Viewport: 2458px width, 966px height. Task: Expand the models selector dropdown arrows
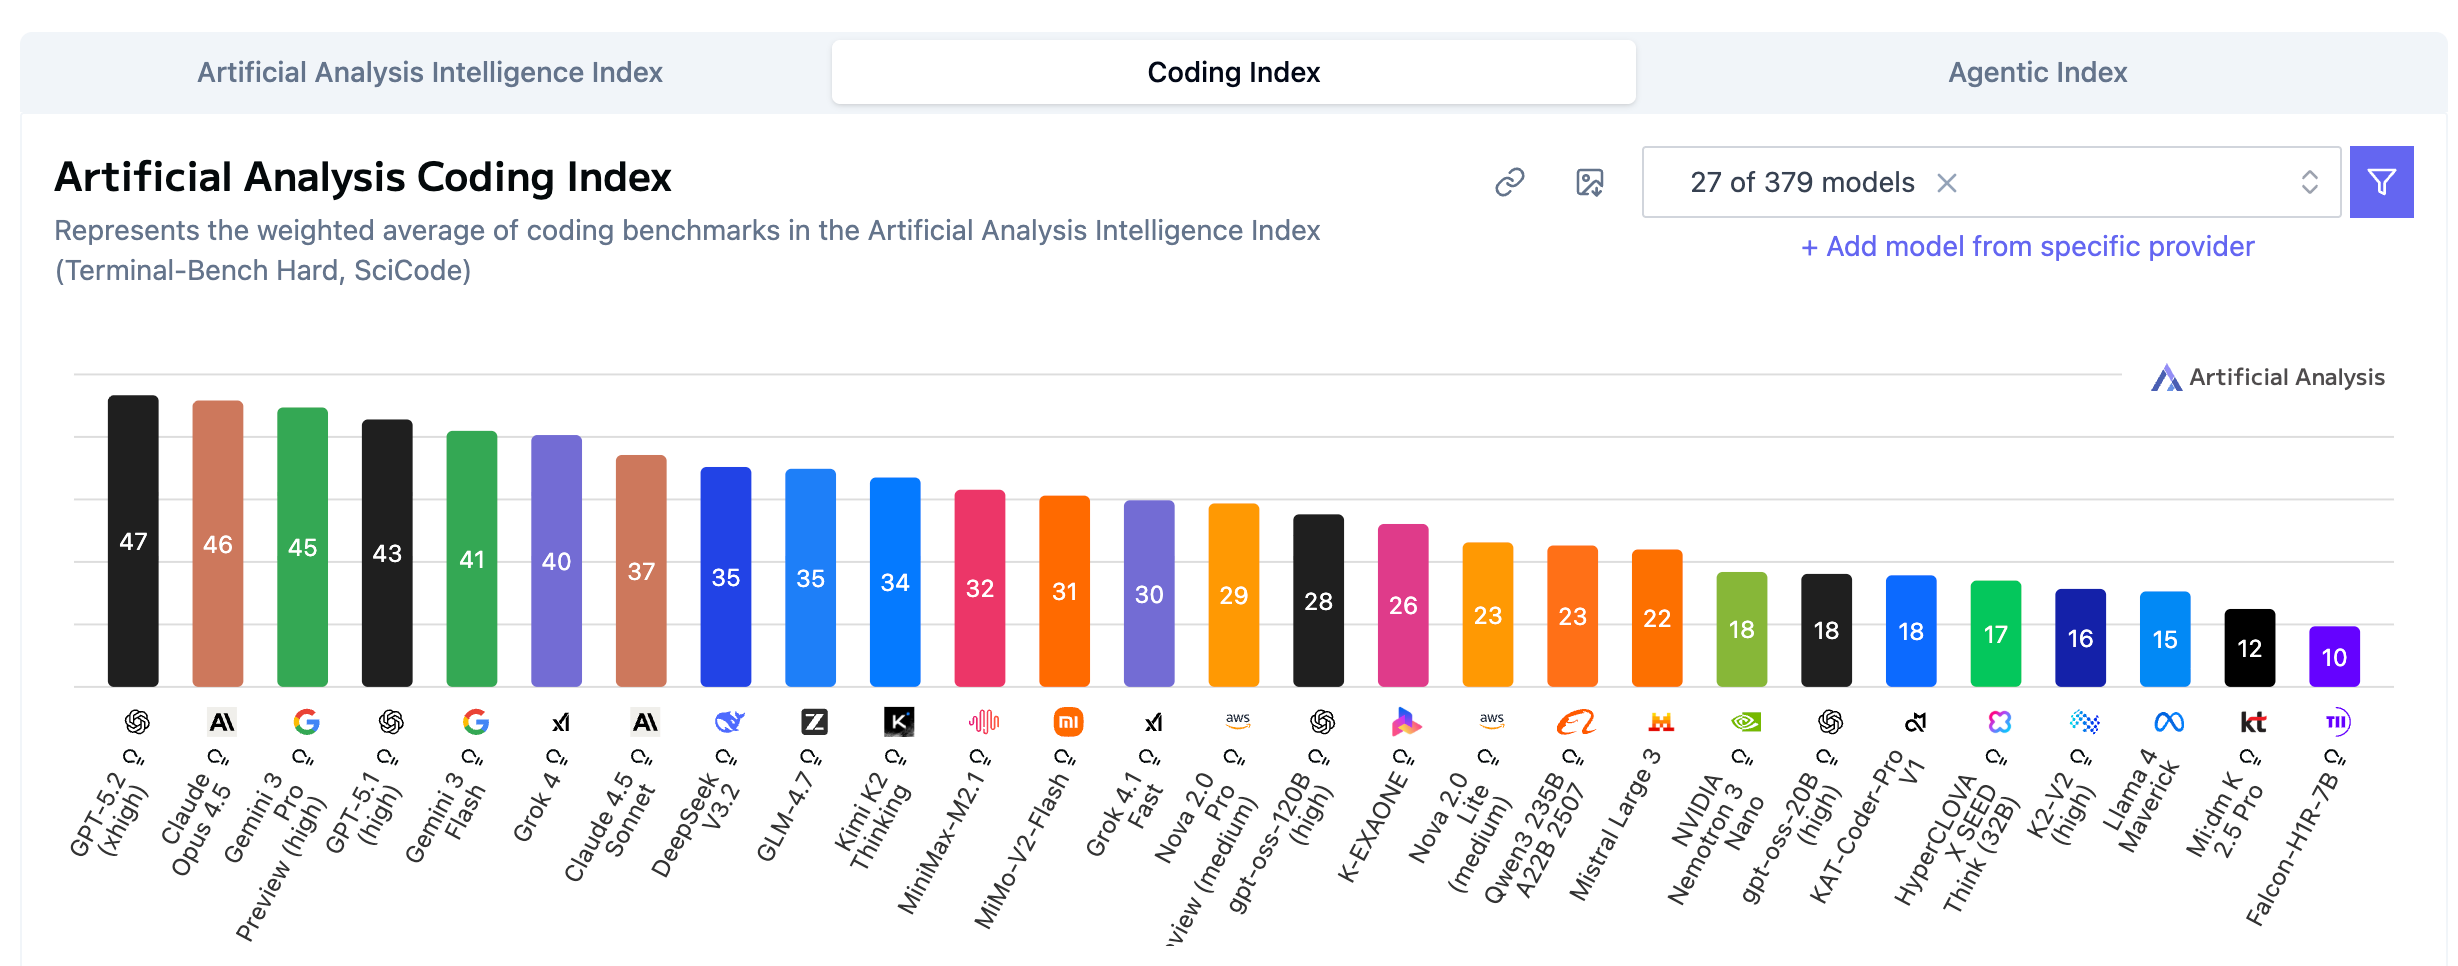pyautogui.click(x=2309, y=182)
